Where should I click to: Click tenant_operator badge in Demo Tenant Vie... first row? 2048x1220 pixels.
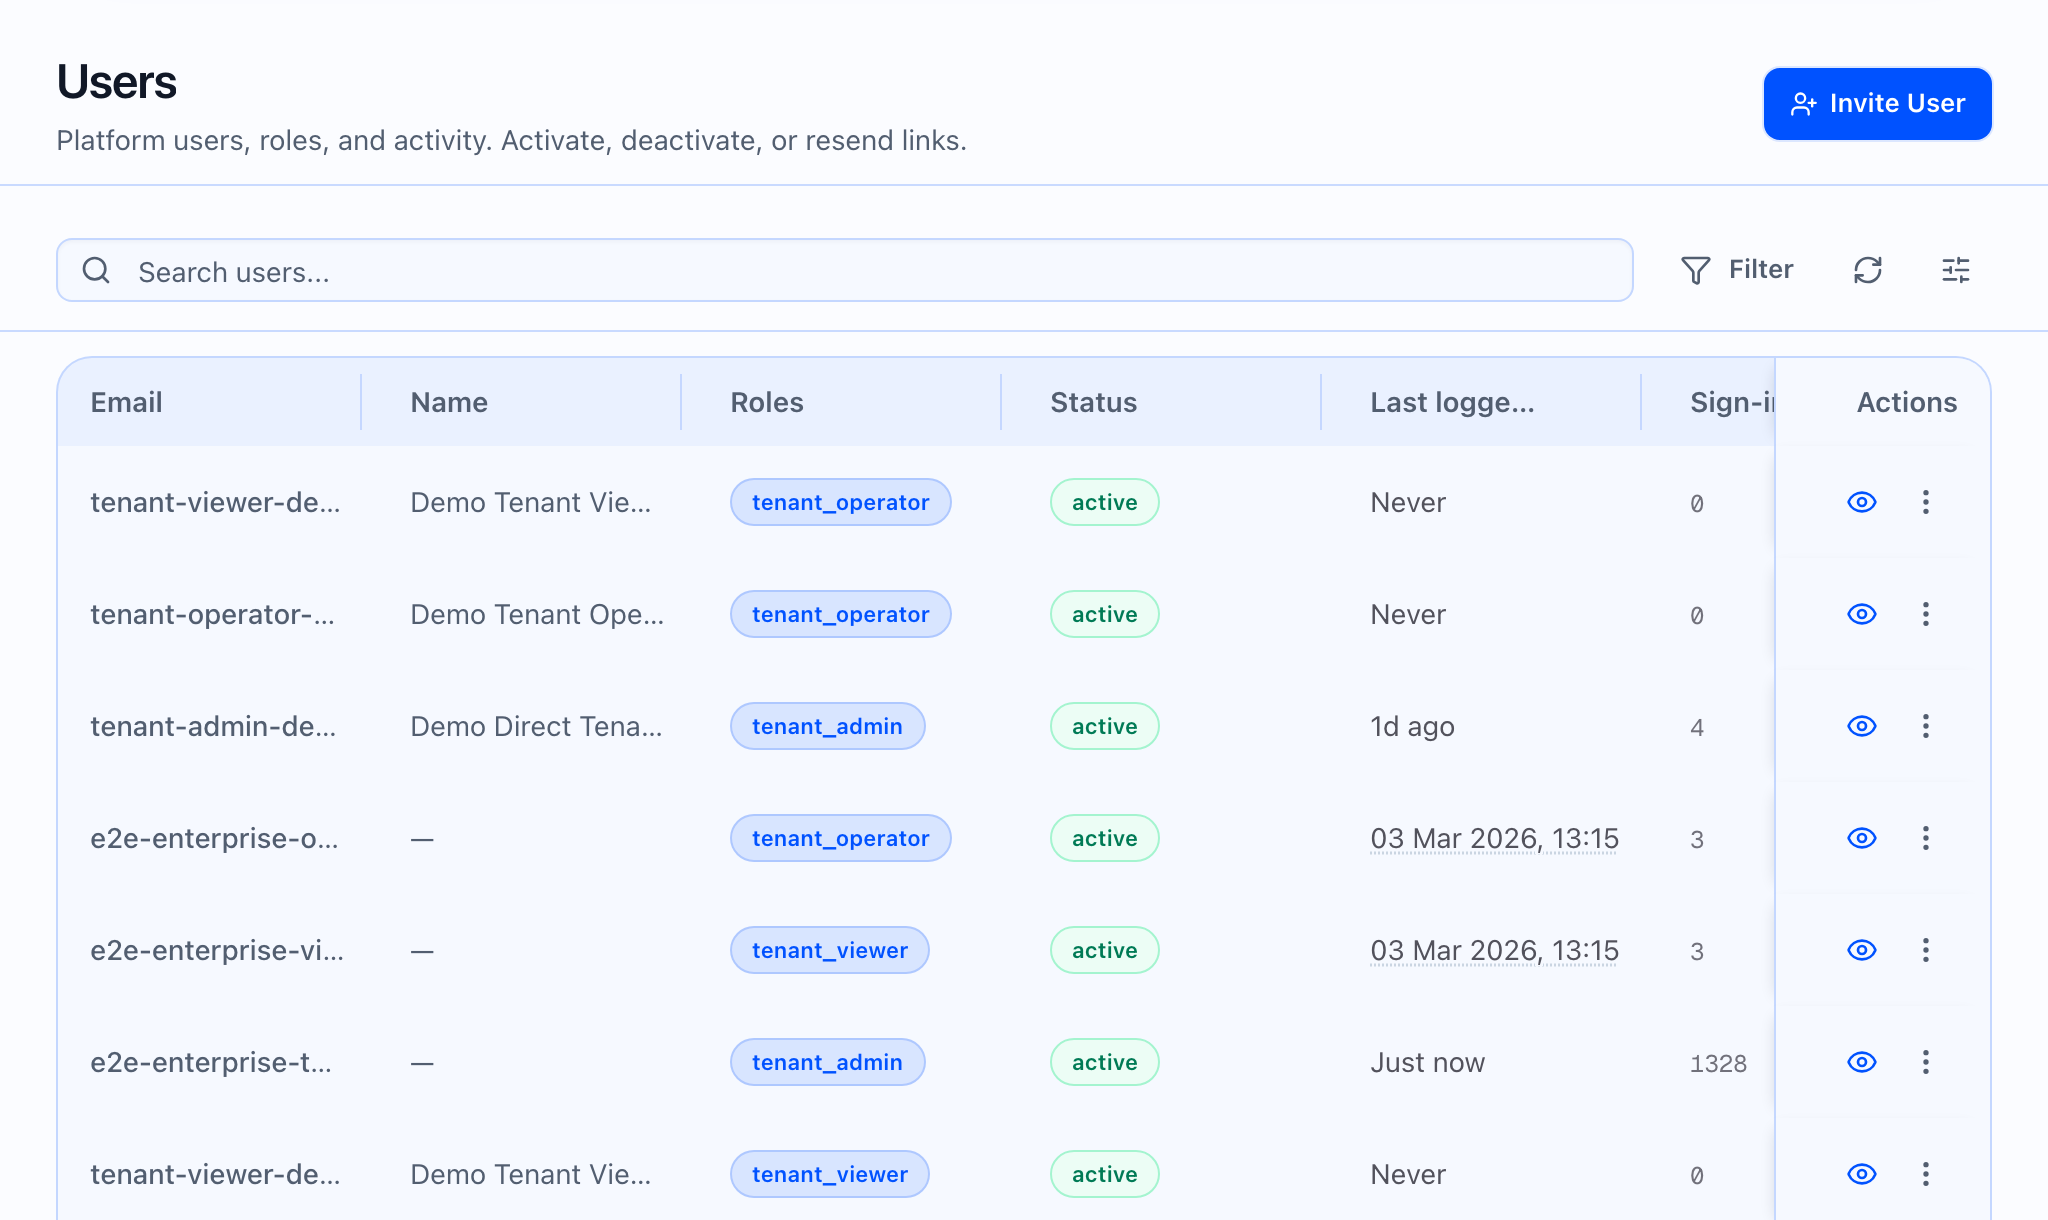[x=840, y=502]
